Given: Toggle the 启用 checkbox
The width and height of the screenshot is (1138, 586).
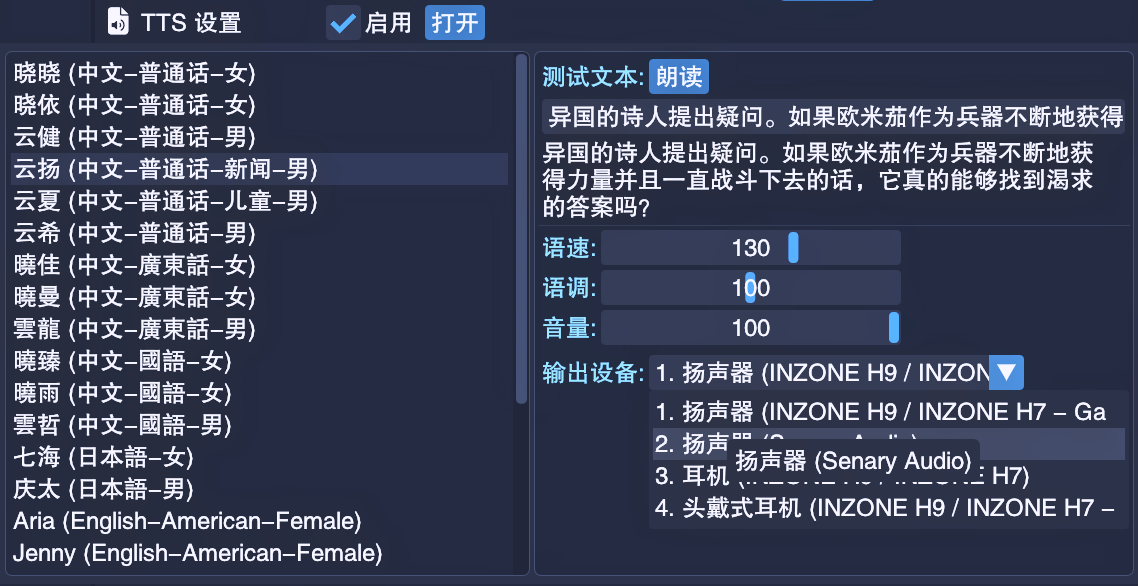Looking at the screenshot, I should 343,22.
